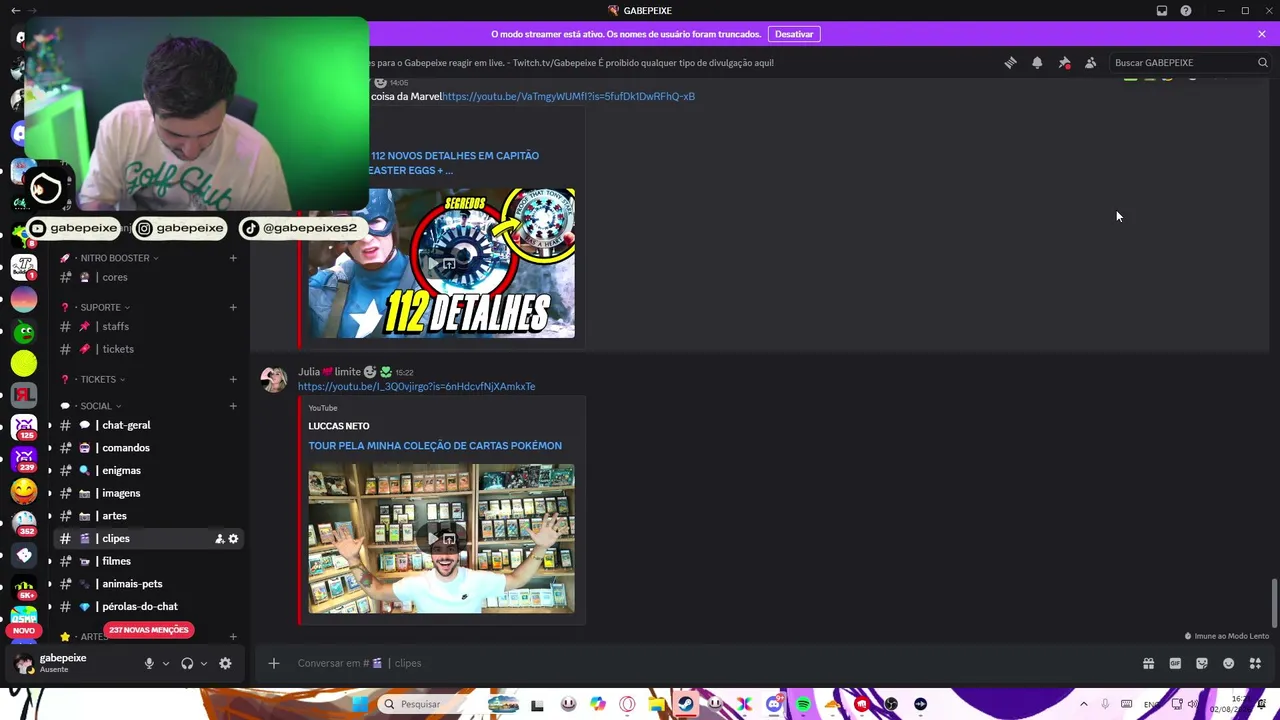Open the red RL server icon
The width and height of the screenshot is (1280, 720).
pyautogui.click(x=24, y=395)
